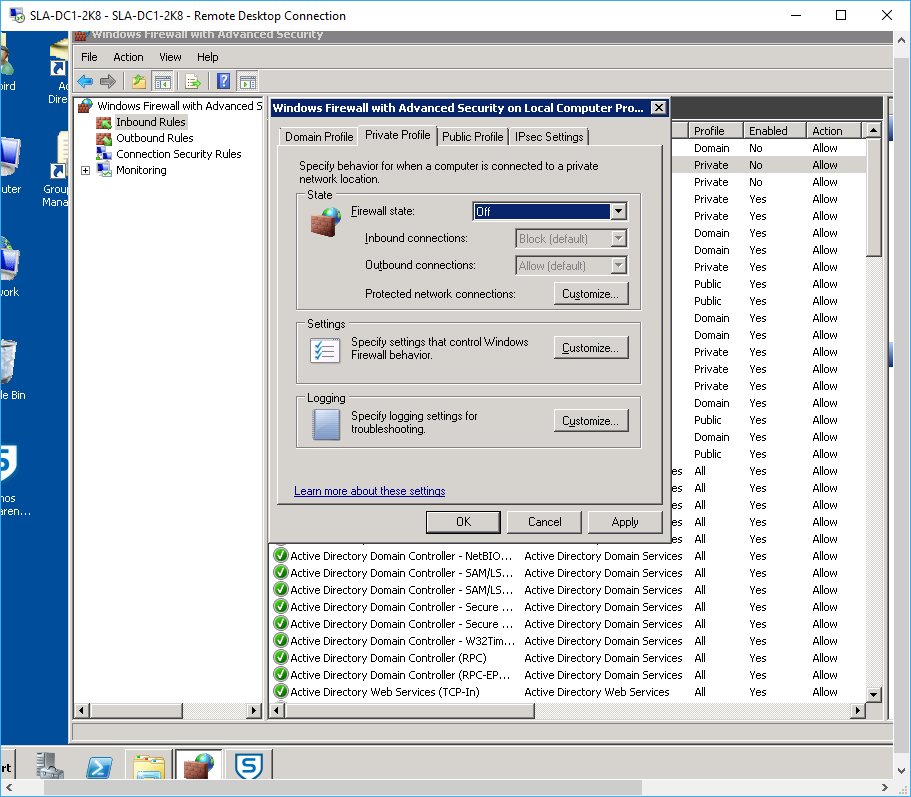
Task: Click rules list horizontal scroll left arrow
Action: (x=277, y=710)
